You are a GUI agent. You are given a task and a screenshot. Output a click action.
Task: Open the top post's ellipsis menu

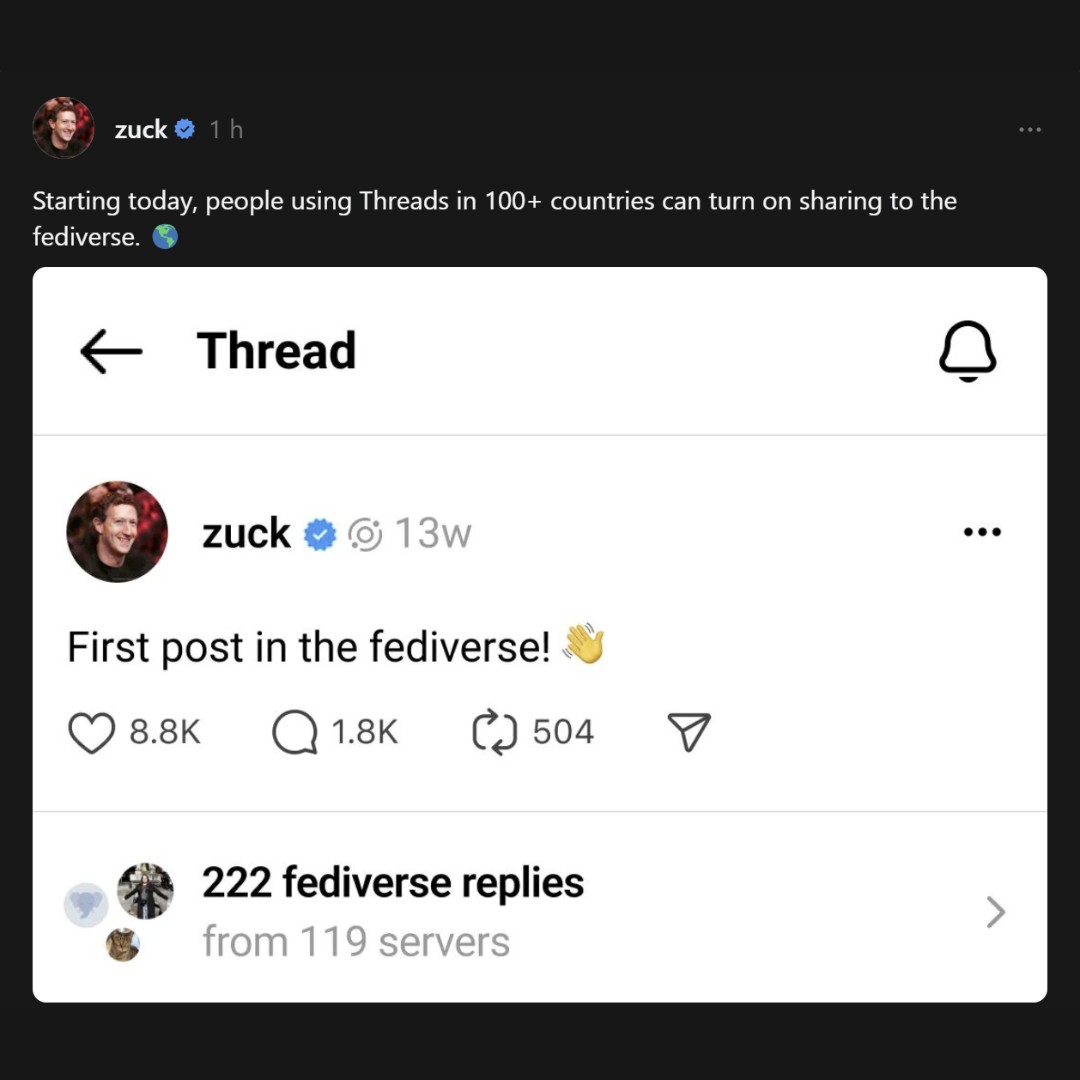click(x=1029, y=129)
